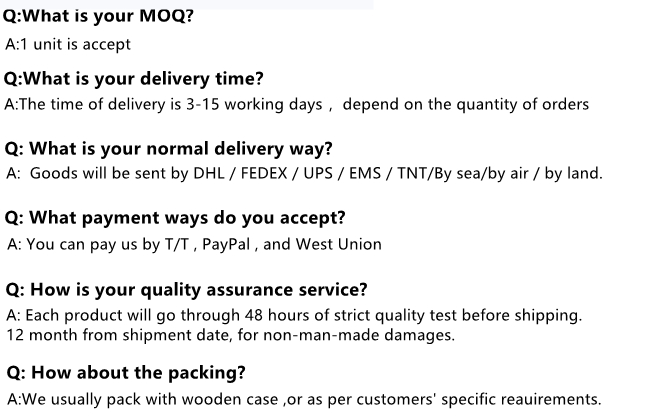
Task: Click 'depend on the quantity of orders' text
Action: pos(466,105)
